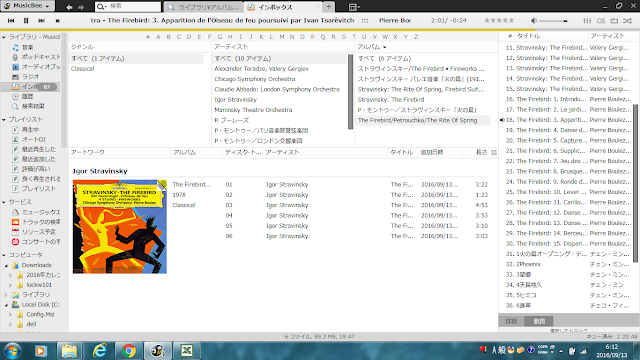Open the リリース予定 service
This screenshot has width=640, height=360.
(33, 232)
